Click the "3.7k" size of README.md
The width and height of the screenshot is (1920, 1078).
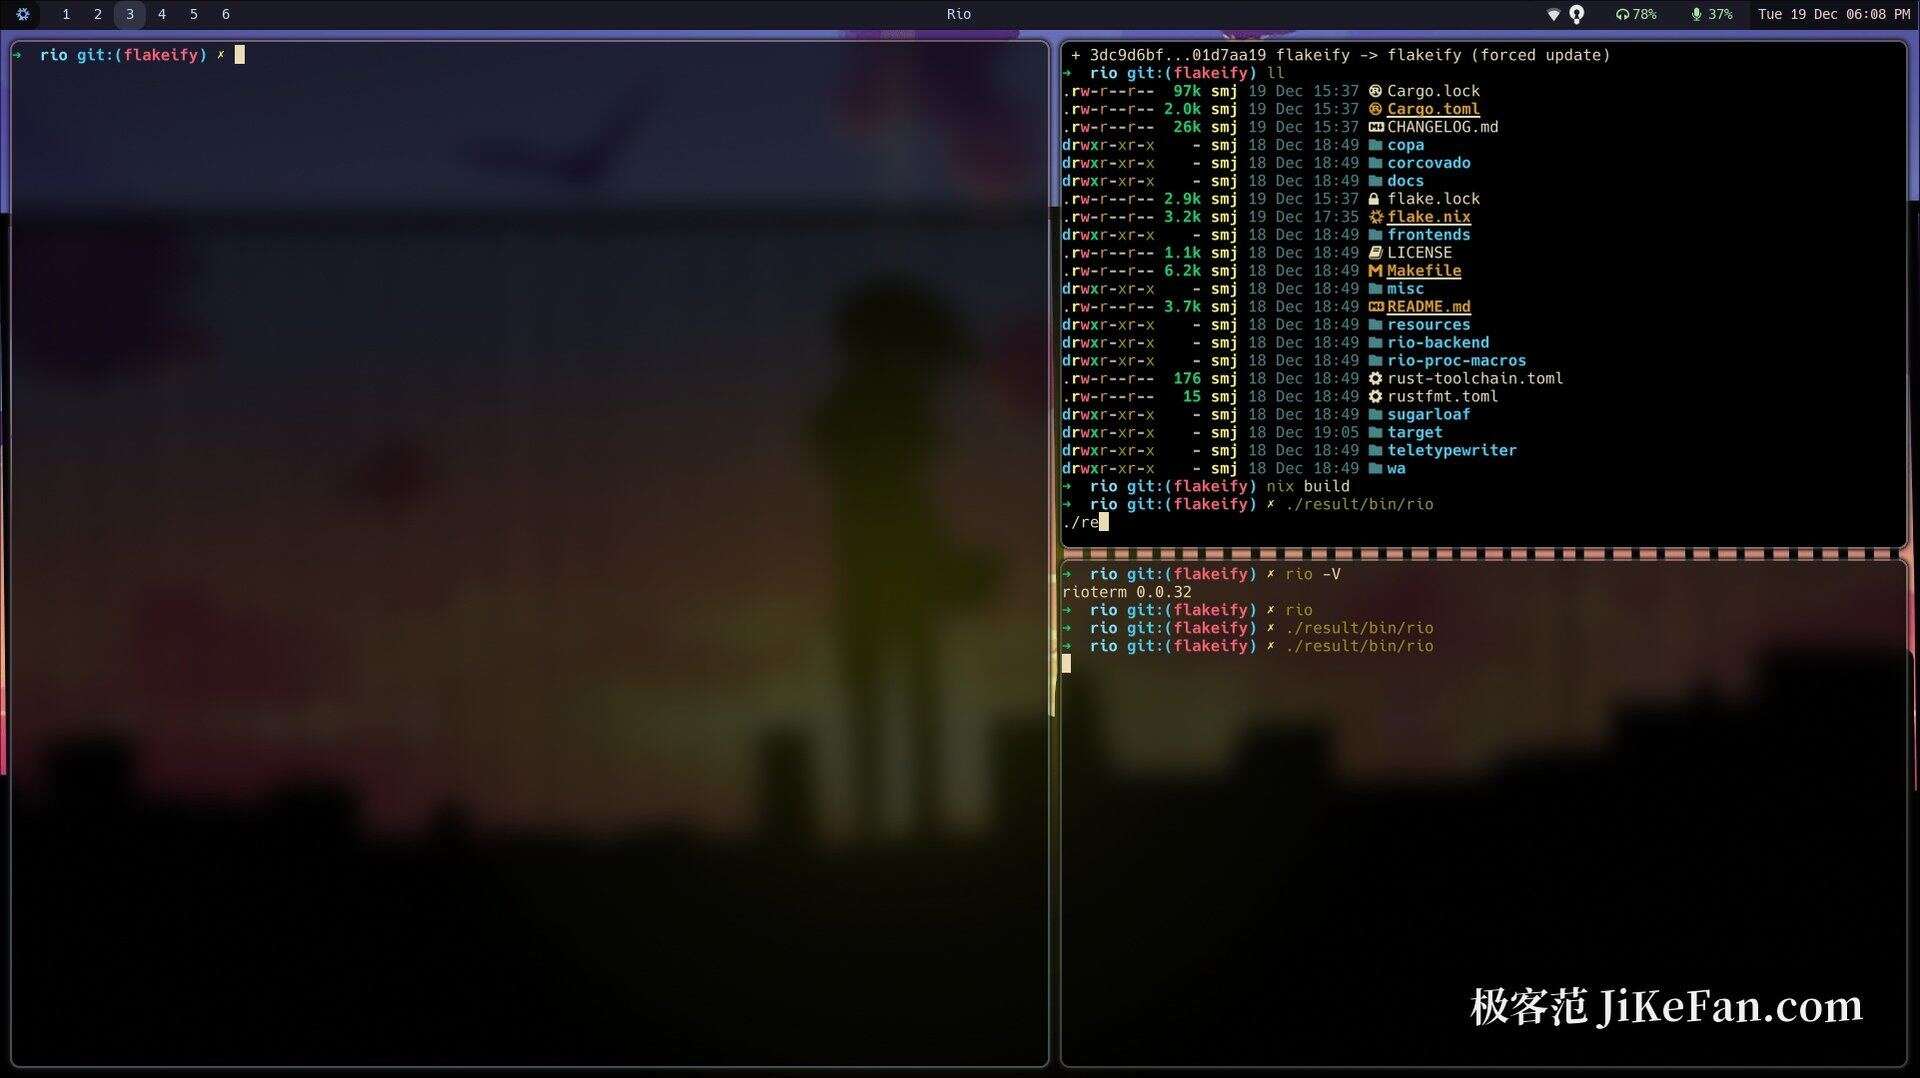tap(1183, 307)
